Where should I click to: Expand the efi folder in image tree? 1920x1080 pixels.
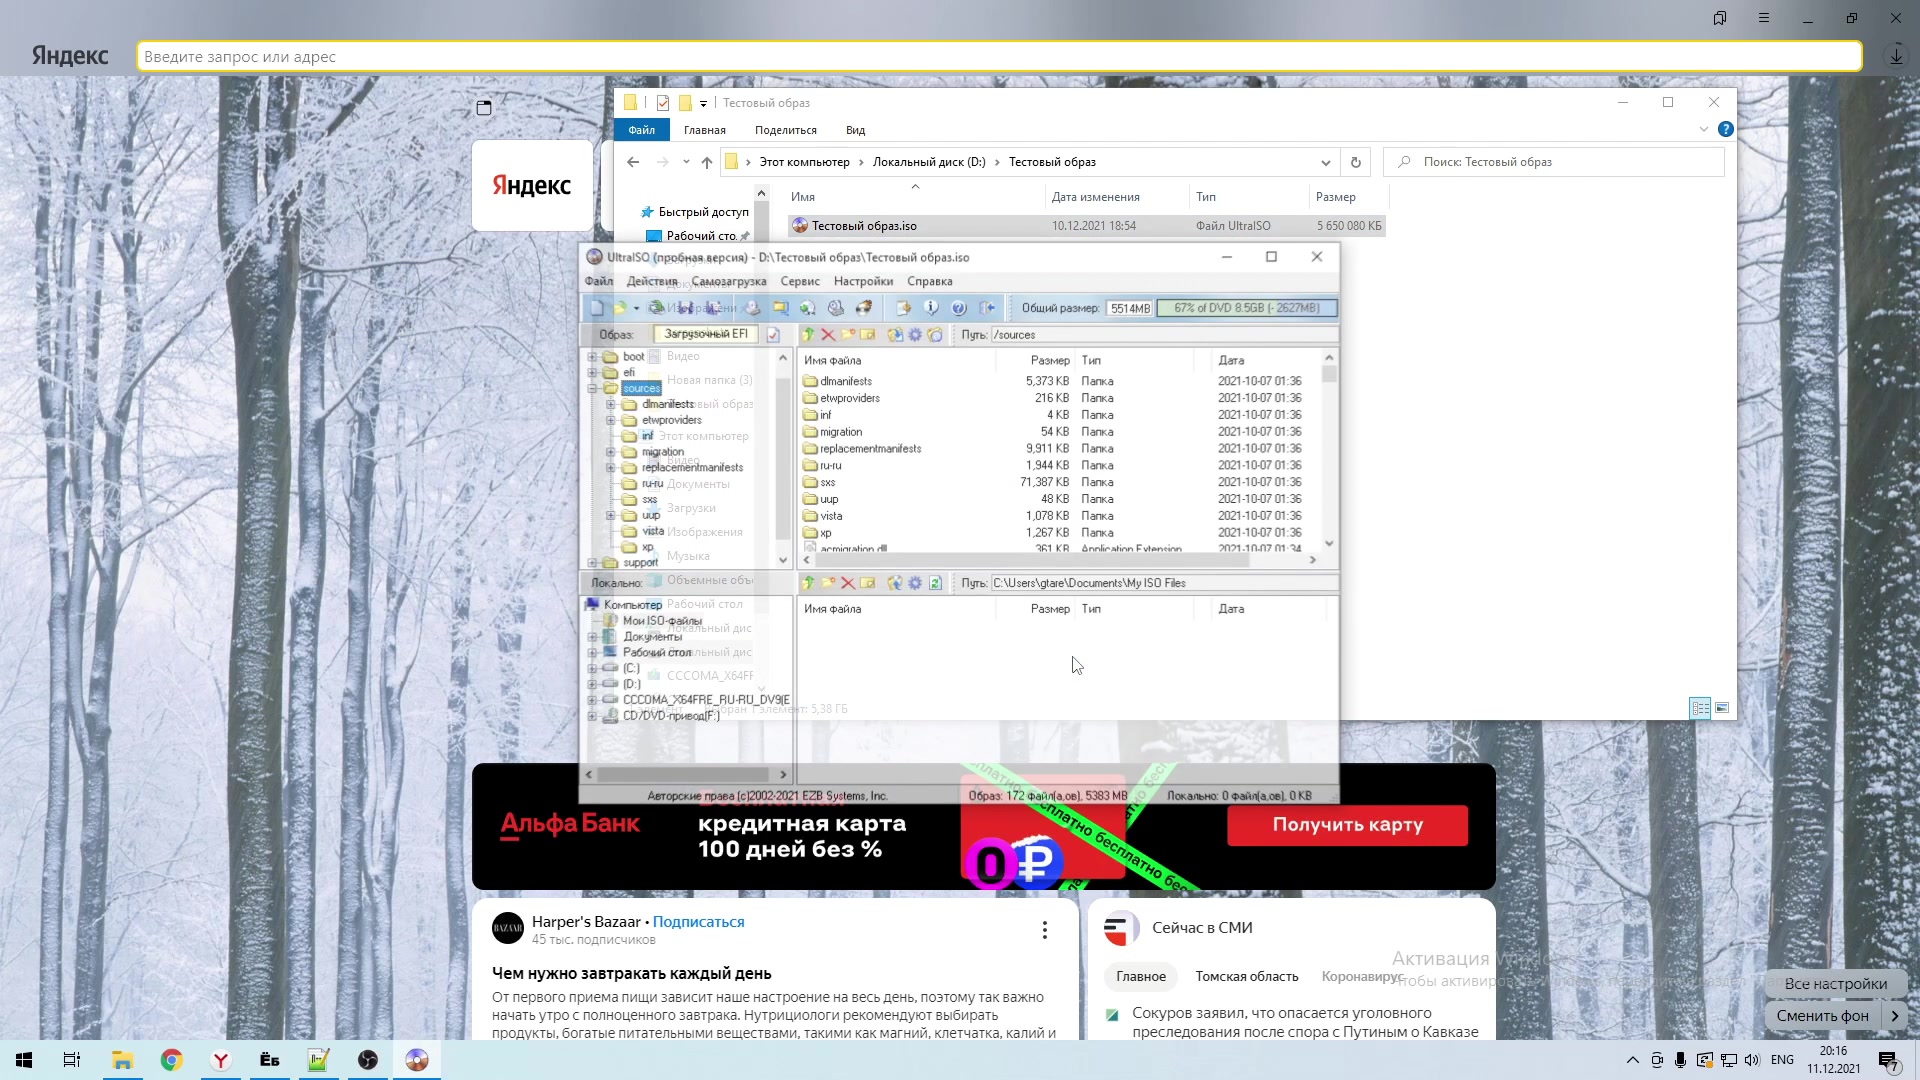(x=592, y=373)
